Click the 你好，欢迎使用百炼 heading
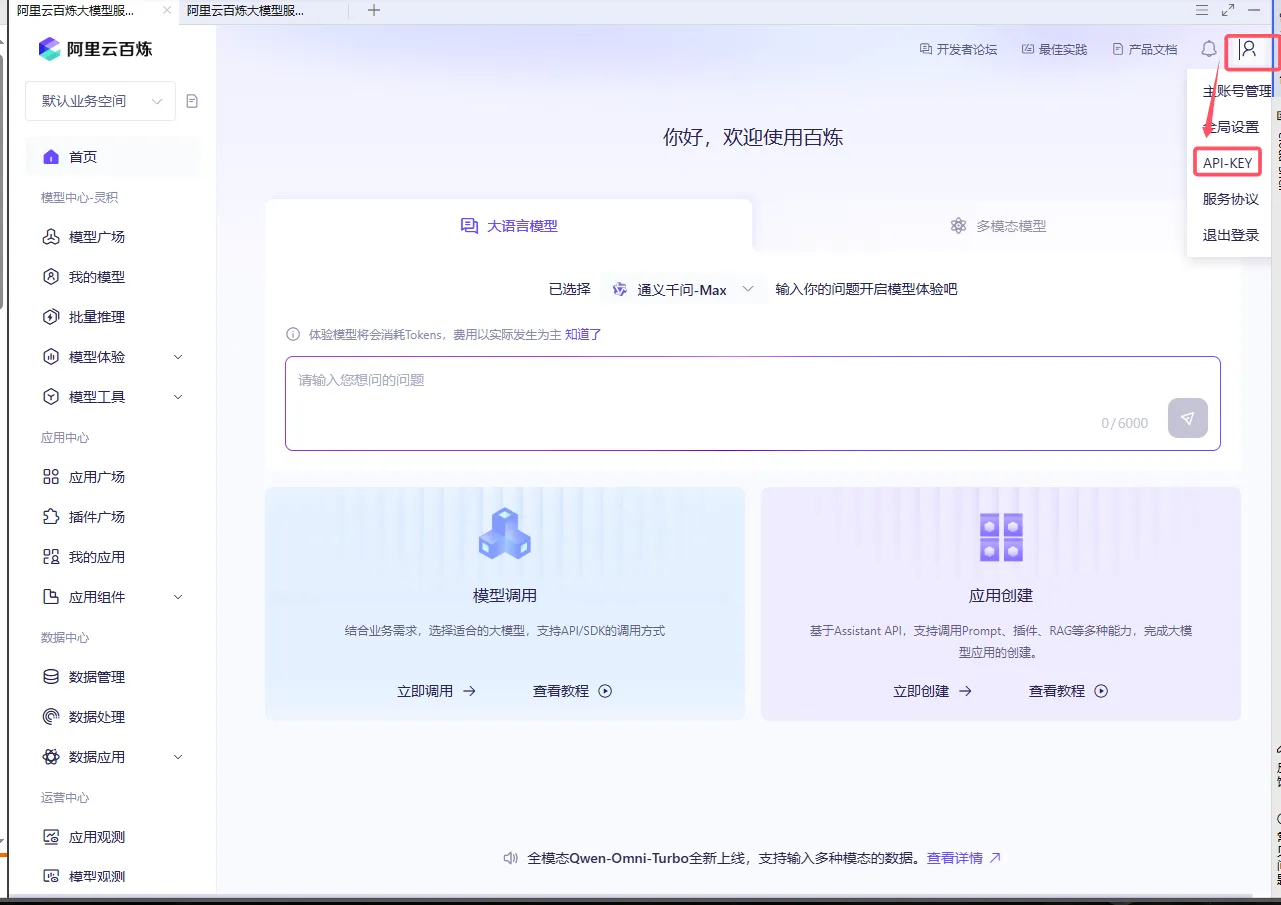The height and width of the screenshot is (905, 1281). pyautogui.click(x=753, y=137)
